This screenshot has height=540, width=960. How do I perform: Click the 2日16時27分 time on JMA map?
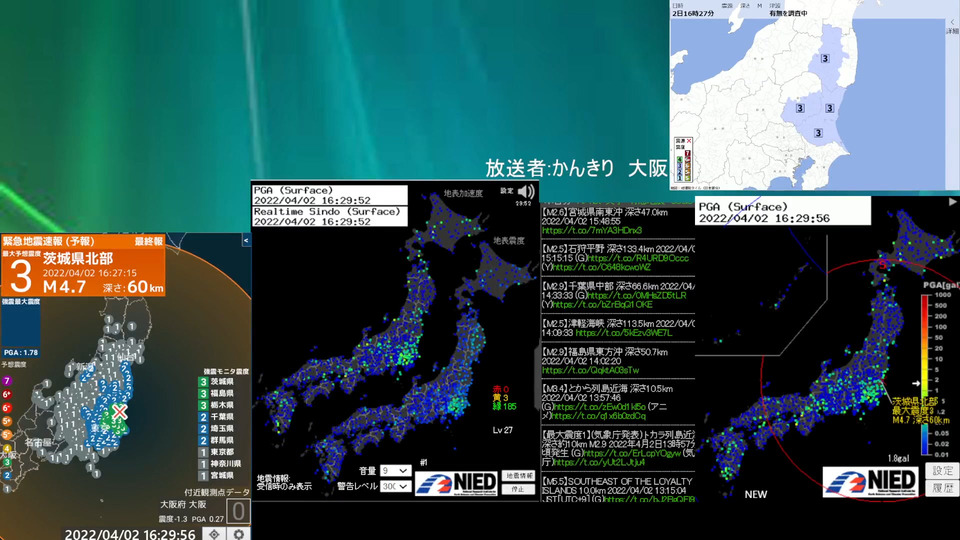coord(693,13)
